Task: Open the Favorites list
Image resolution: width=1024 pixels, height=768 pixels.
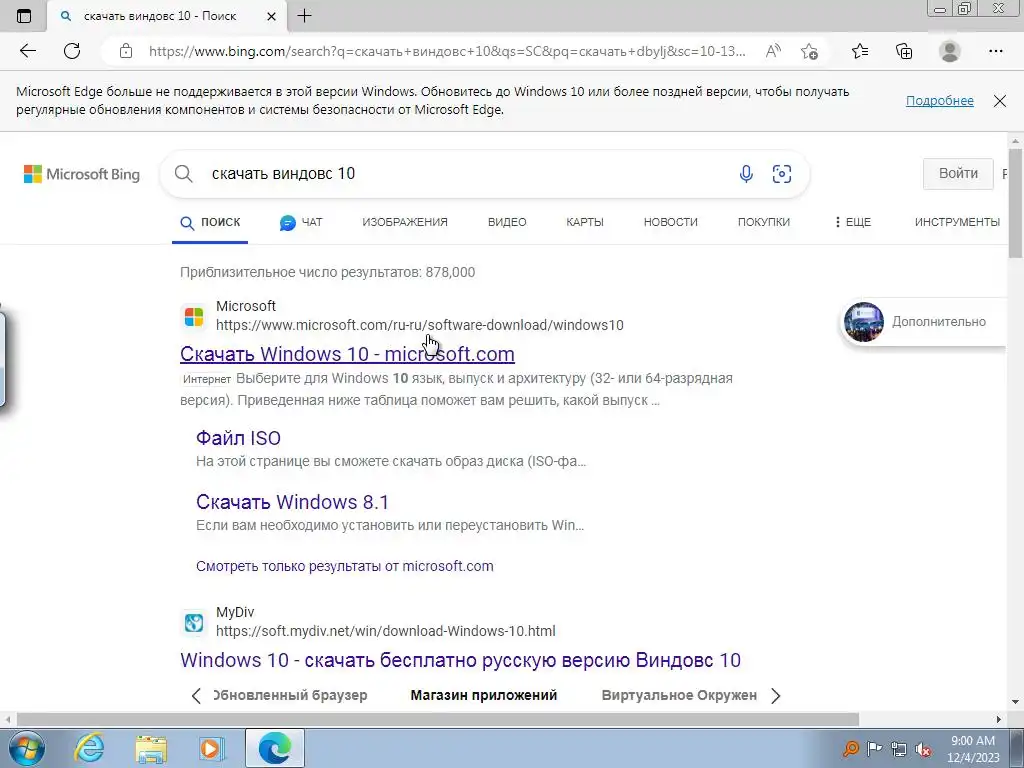Action: click(x=860, y=51)
